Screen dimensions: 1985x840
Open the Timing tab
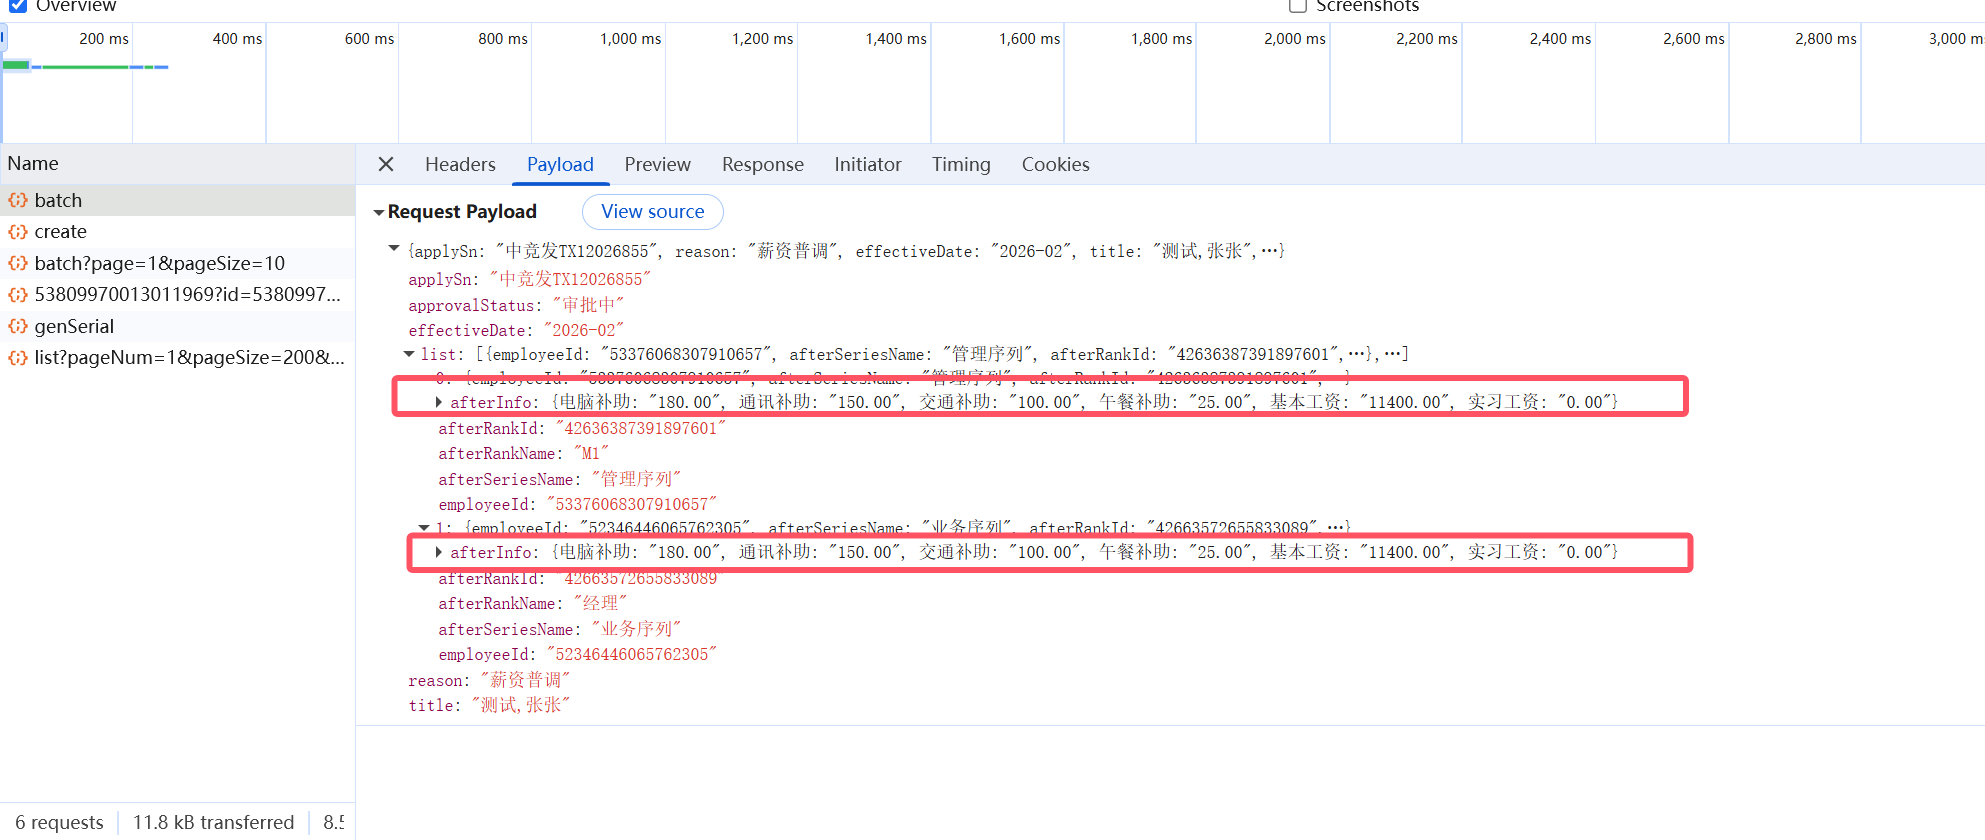960,165
